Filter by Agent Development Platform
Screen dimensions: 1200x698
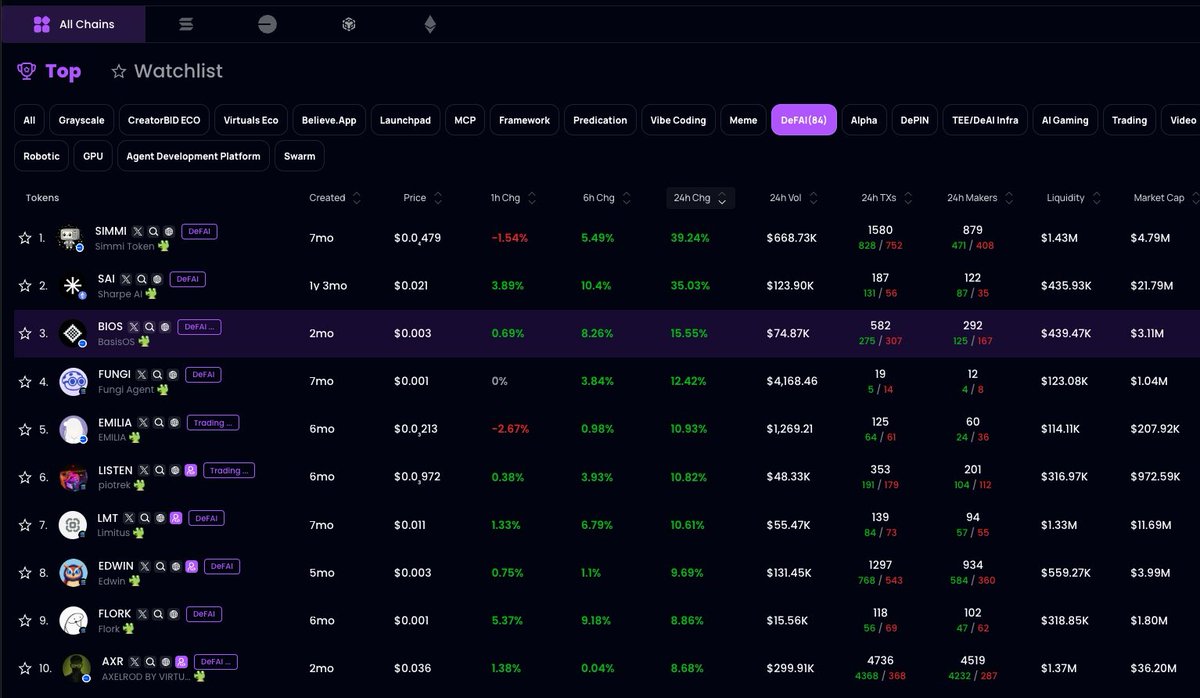click(x=193, y=156)
